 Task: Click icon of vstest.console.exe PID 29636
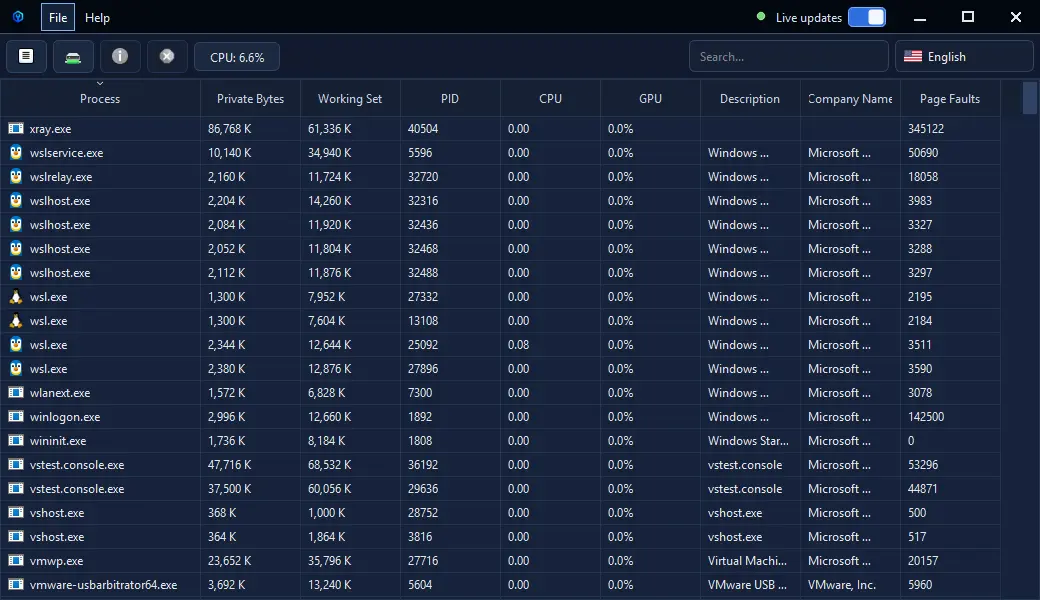pyautogui.click(x=16, y=489)
